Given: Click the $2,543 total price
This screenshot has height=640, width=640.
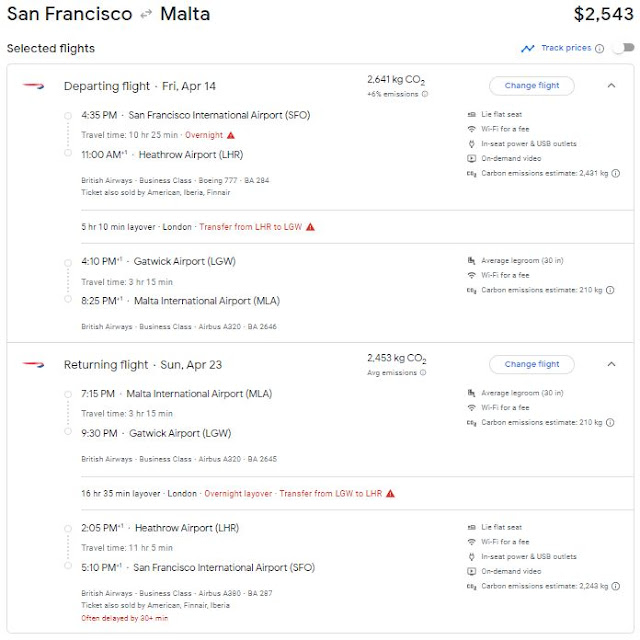Looking at the screenshot, I should 603,14.
